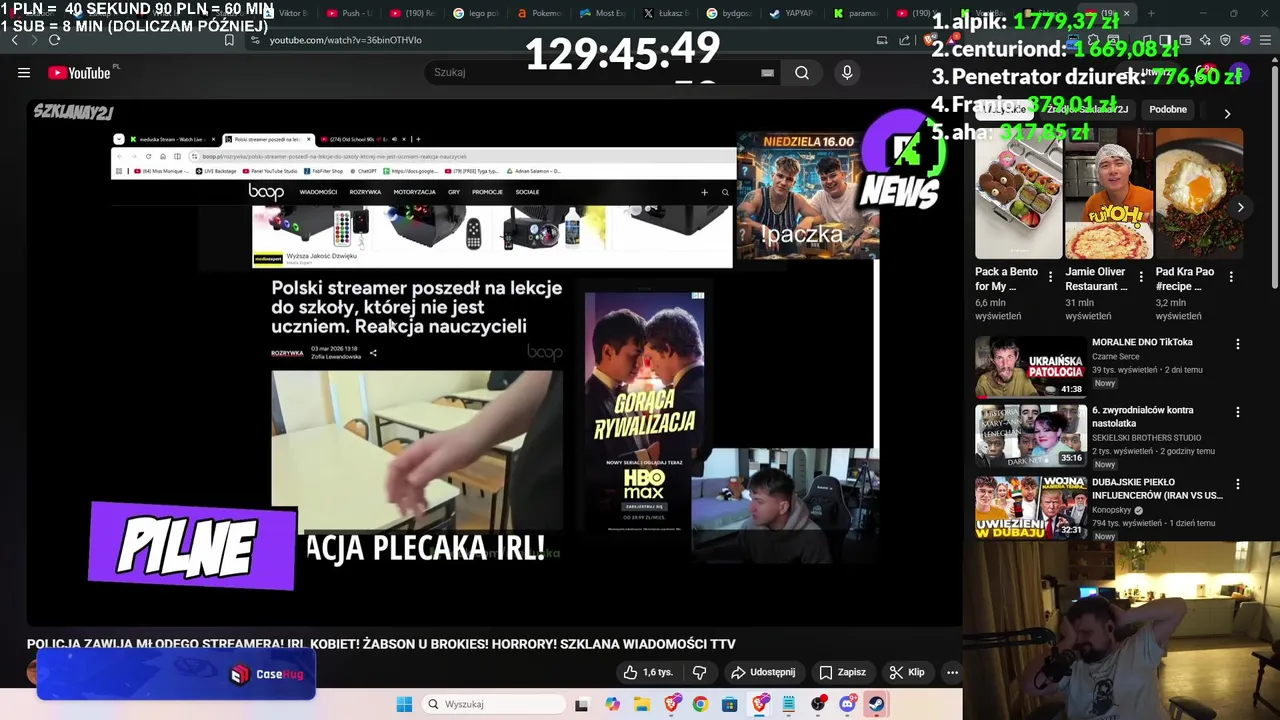Open options for 6. zwyrodnialców kontra nastolatka

pyautogui.click(x=1238, y=412)
